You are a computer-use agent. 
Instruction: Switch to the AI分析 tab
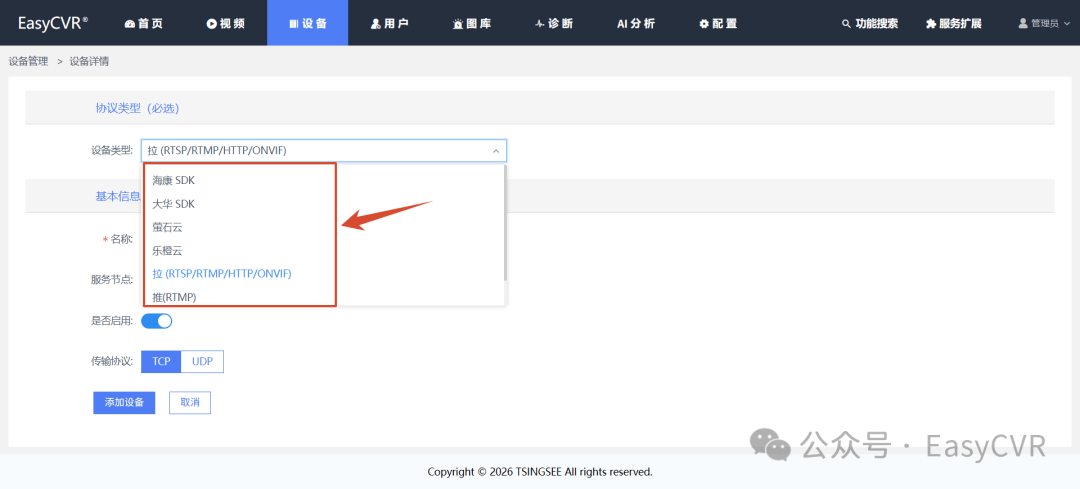(x=635, y=23)
